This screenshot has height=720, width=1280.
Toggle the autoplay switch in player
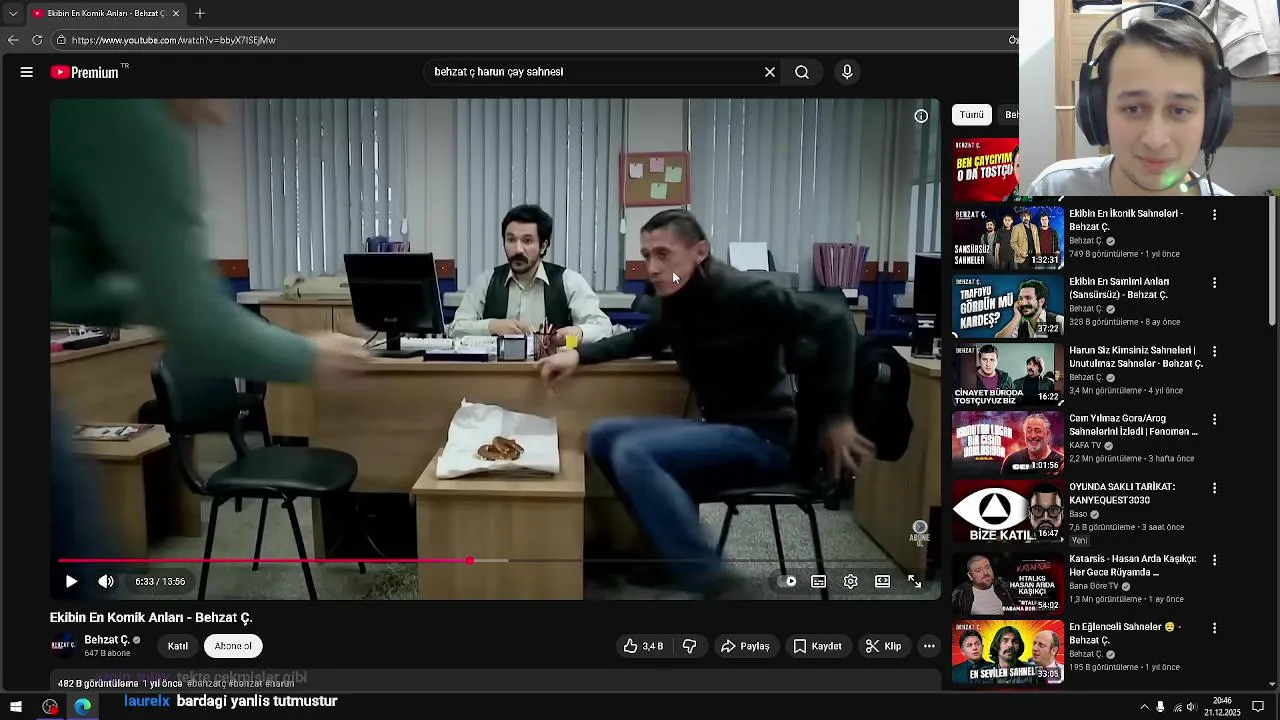pyautogui.click(x=788, y=581)
